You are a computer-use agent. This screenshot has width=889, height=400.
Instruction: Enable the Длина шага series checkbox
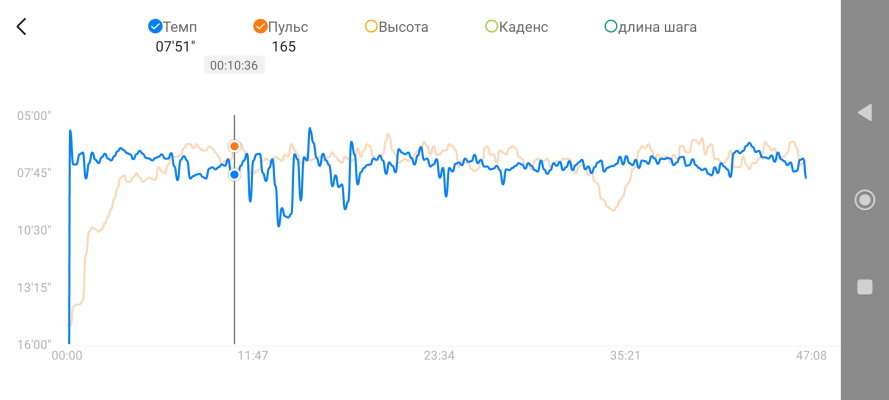[x=611, y=27]
